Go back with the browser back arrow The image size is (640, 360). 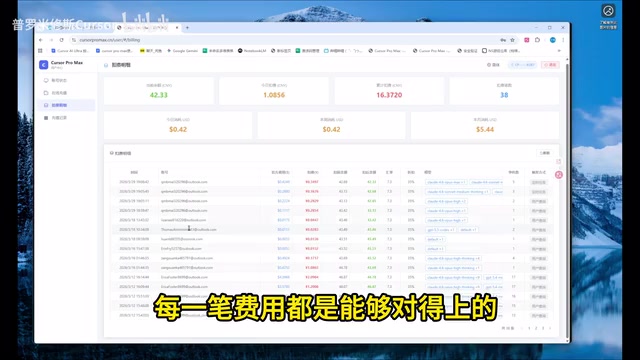coord(40,40)
